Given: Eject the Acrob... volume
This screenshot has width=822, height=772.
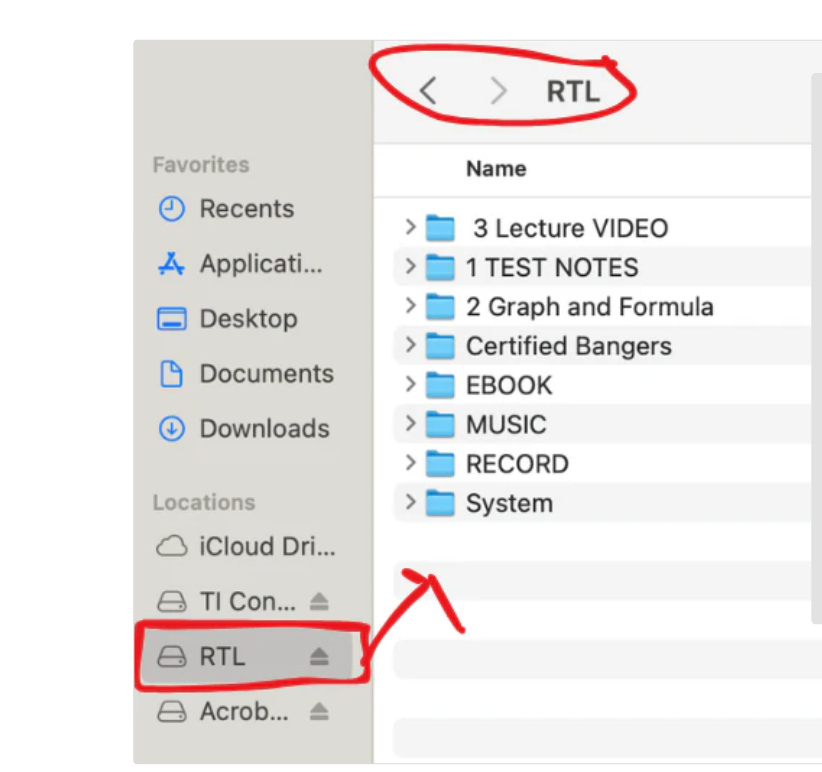Looking at the screenshot, I should pyautogui.click(x=318, y=712).
